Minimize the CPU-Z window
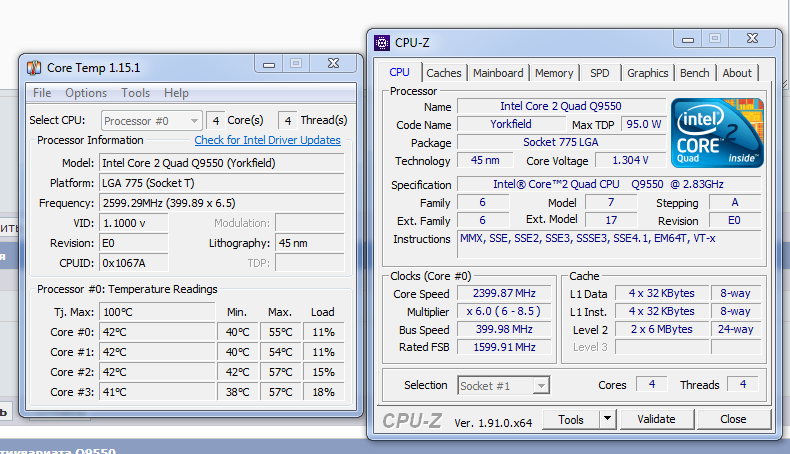Screen dimensions: 790x454 (688, 39)
